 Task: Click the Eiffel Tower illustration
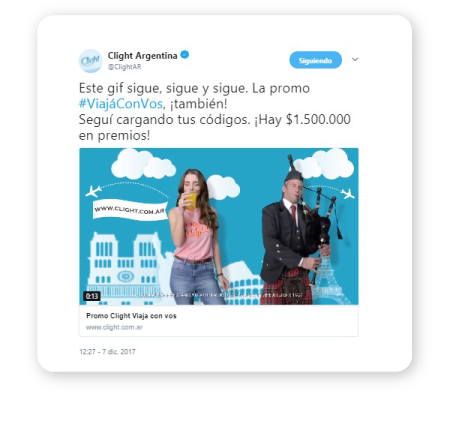click(x=328, y=273)
